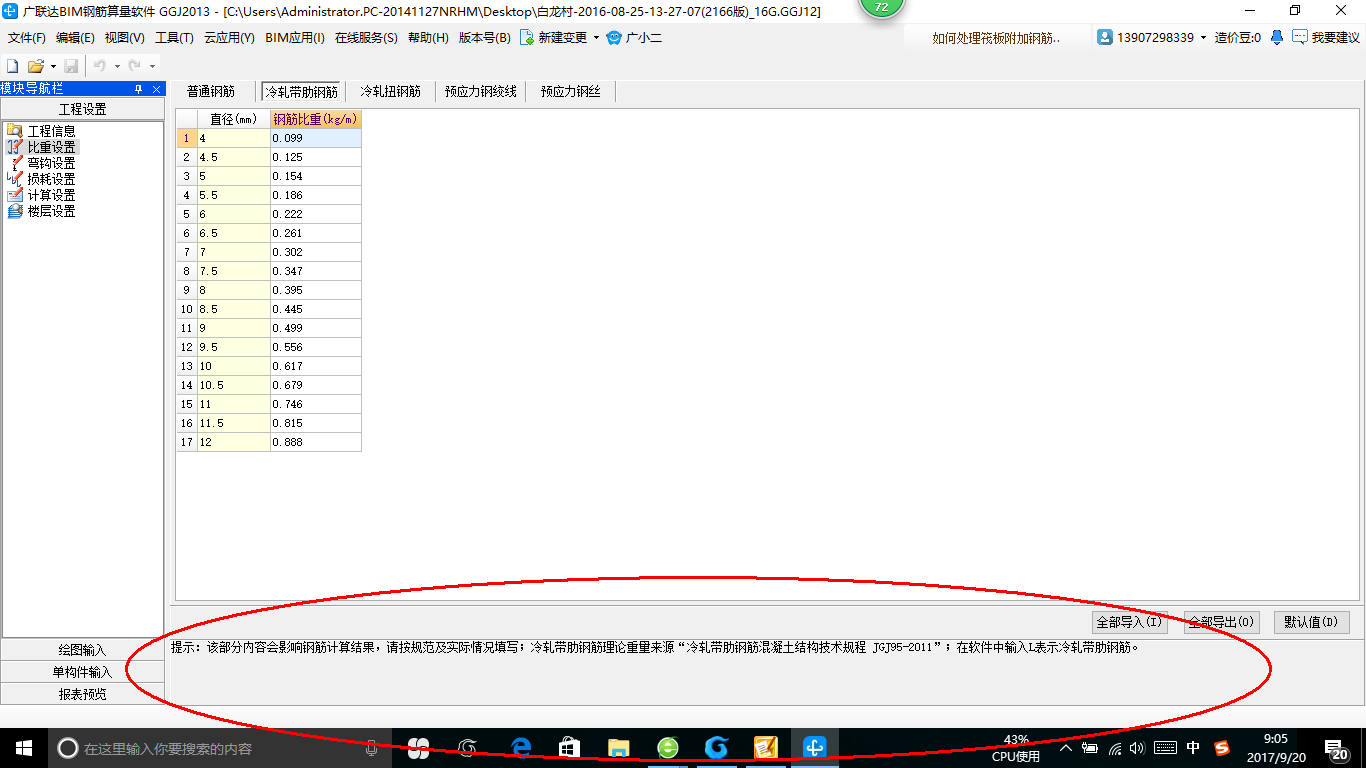
Task: Open the 编辑(E) menu
Action: [75, 38]
